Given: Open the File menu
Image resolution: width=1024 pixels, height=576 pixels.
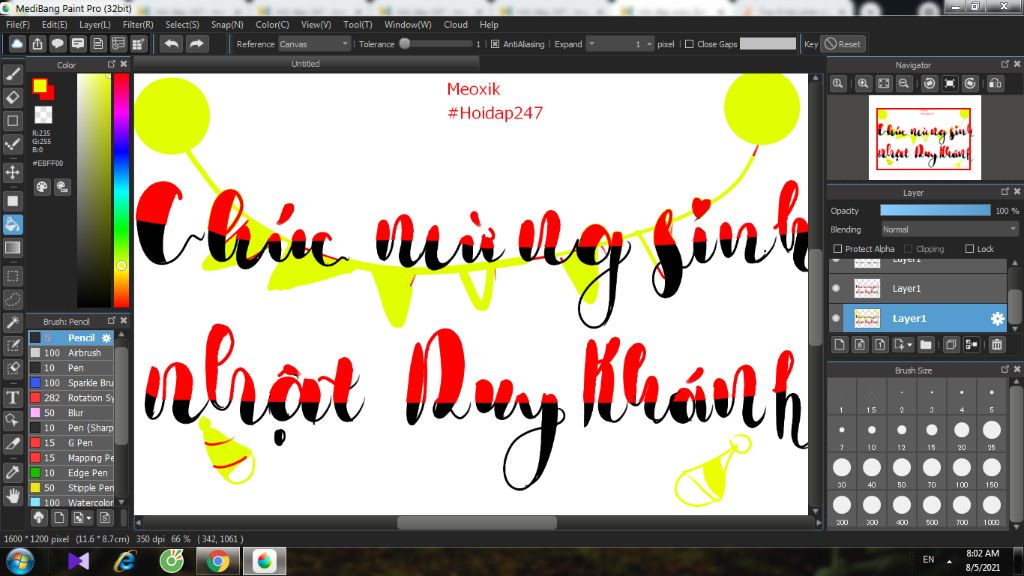Looking at the screenshot, I should pos(18,24).
